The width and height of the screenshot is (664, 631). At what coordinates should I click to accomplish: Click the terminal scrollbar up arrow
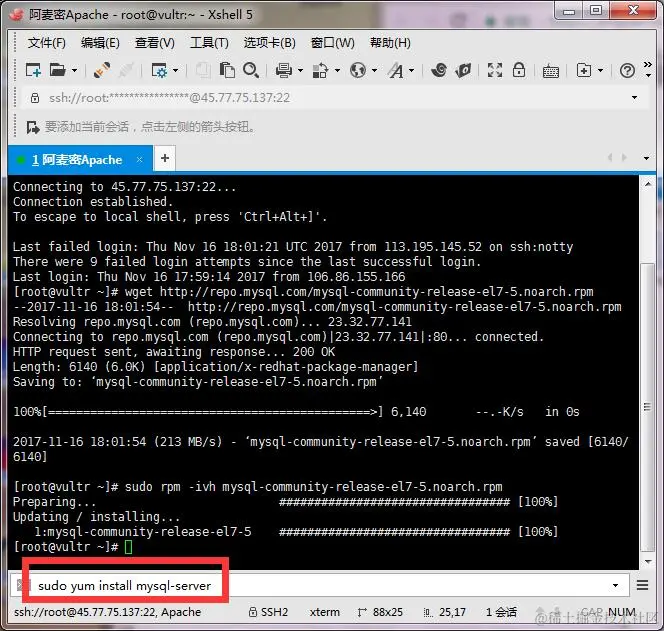click(x=648, y=184)
